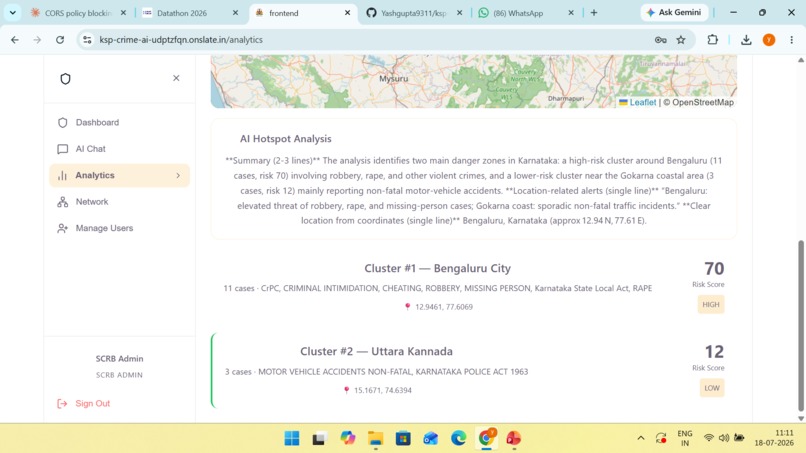
Task: Open Manage Users in the sidebar
Action: pos(119,228)
